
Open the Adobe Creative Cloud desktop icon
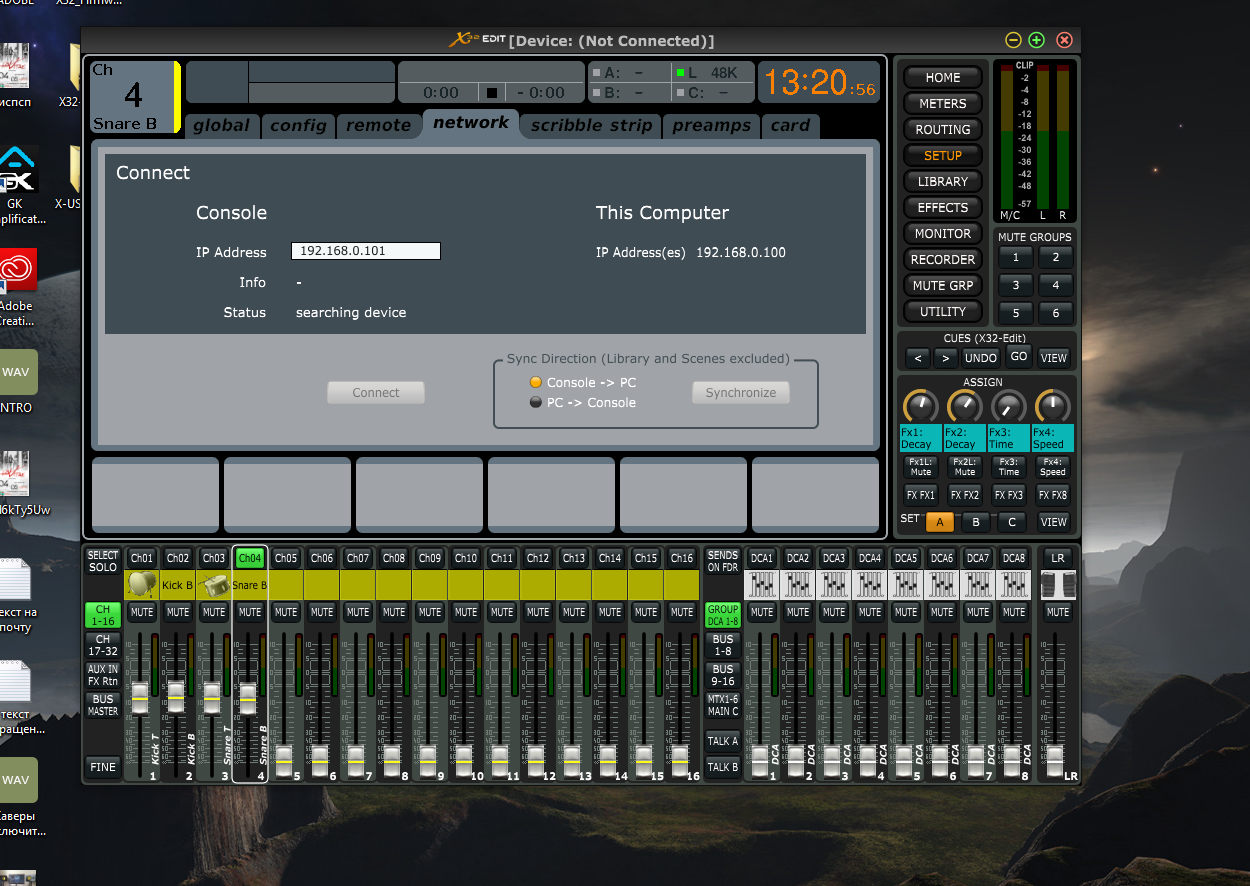pos(17,290)
